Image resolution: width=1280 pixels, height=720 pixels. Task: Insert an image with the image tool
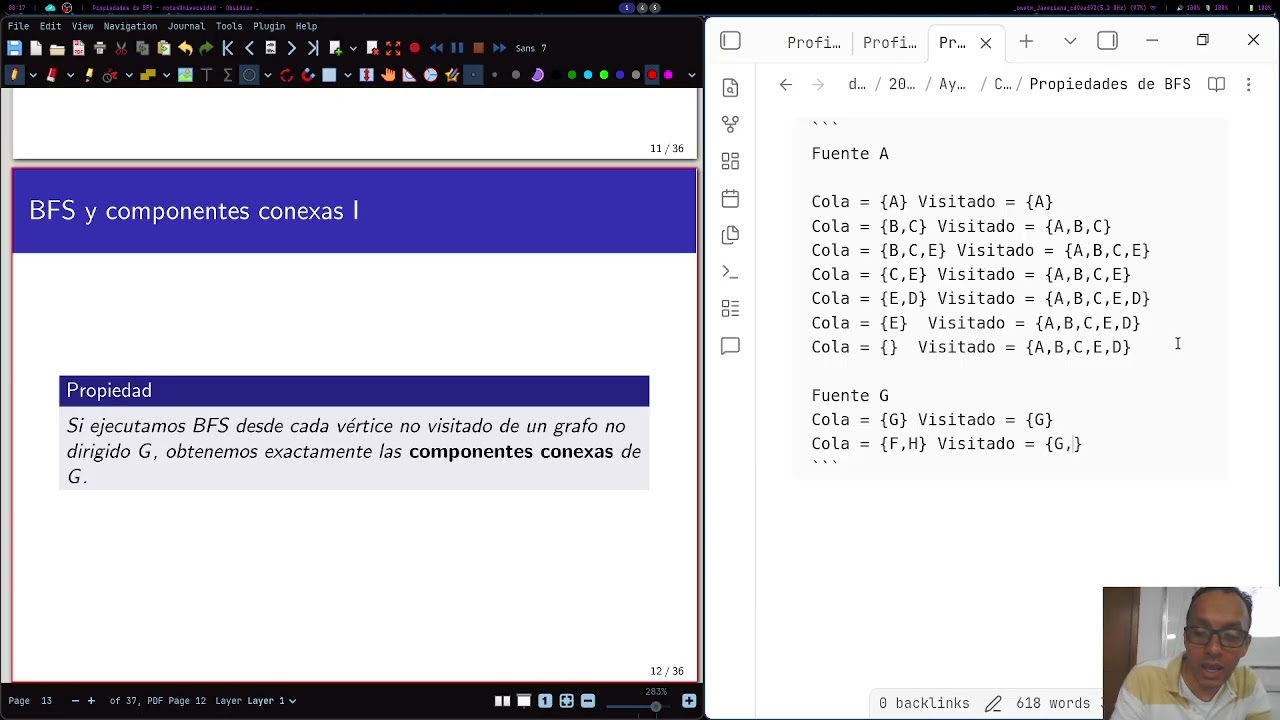pos(185,75)
